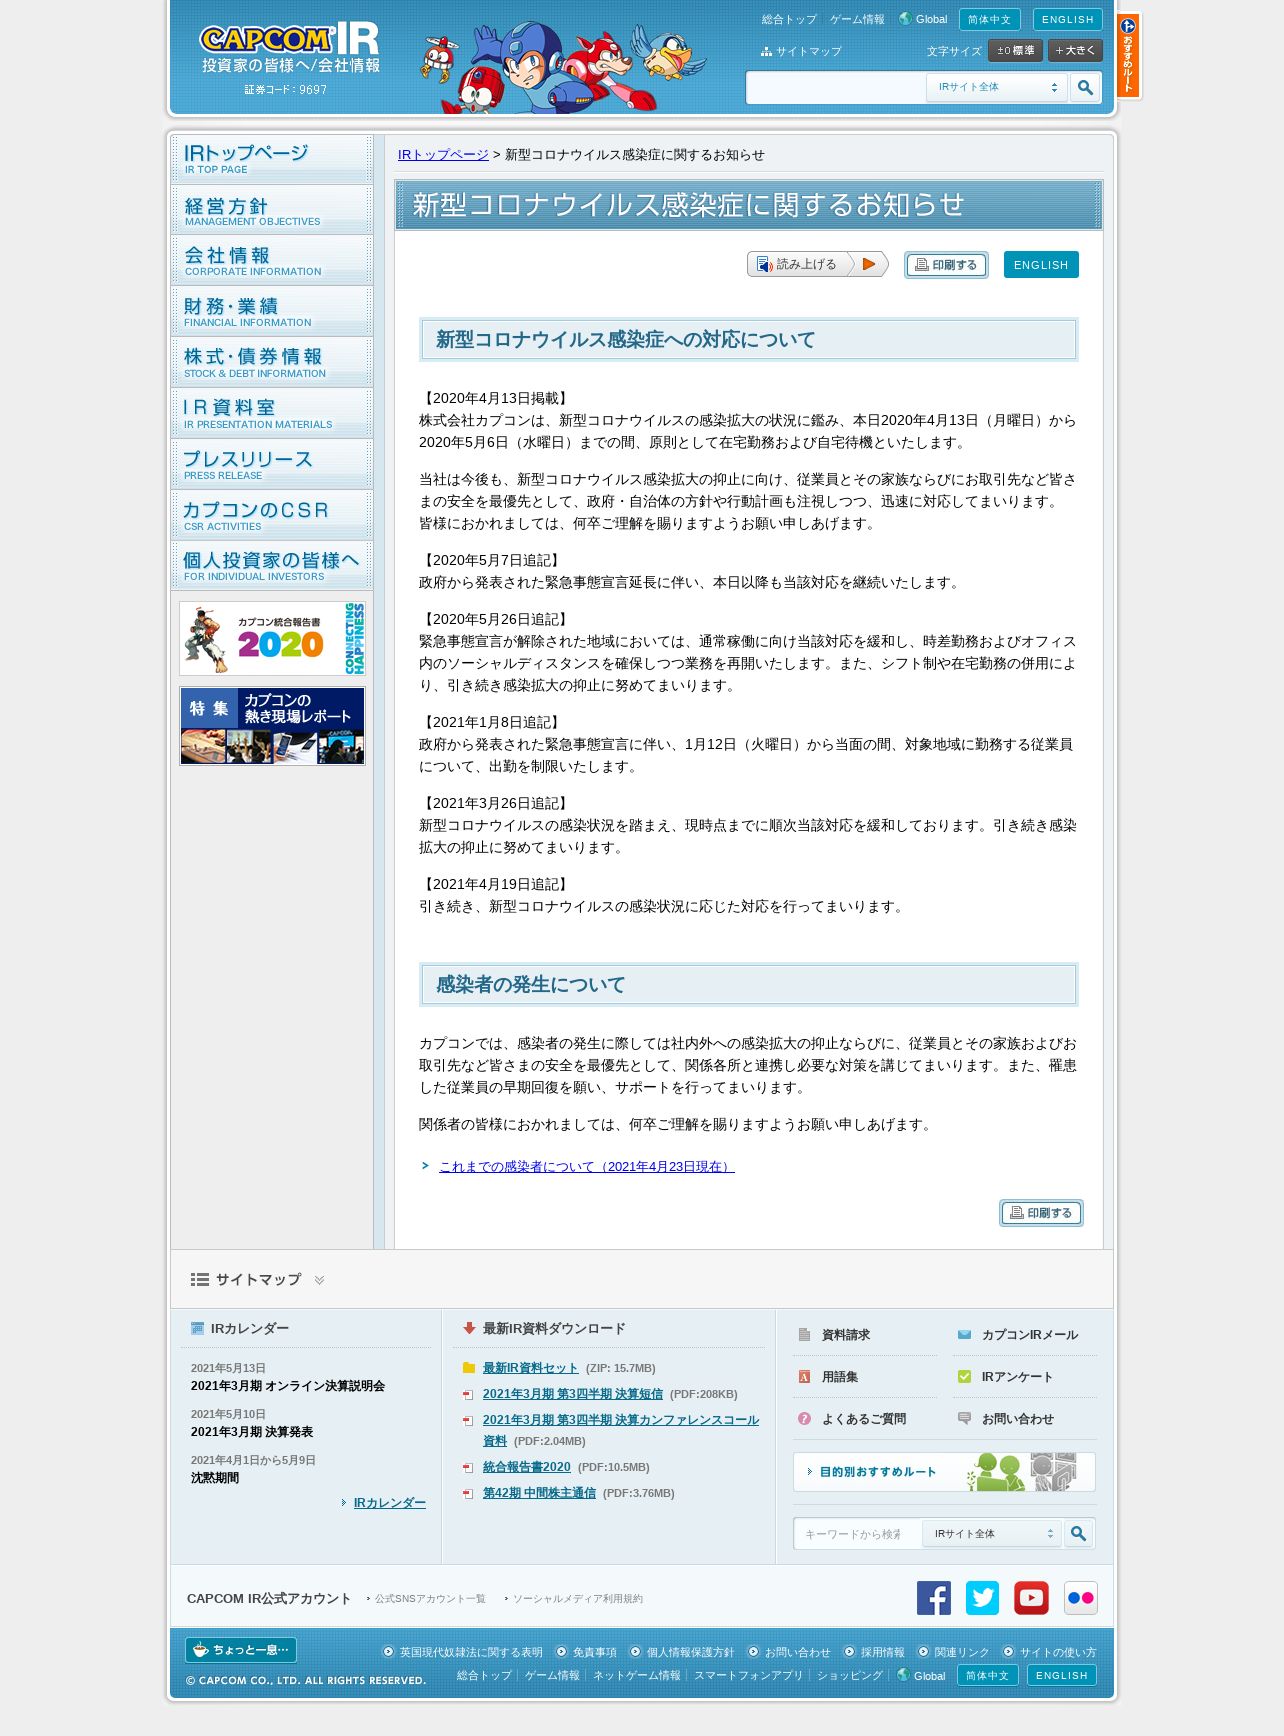Open 英国現代奴隷法に関する表明 footer link
The height and width of the screenshot is (1736, 1284).
pyautogui.click(x=471, y=1652)
